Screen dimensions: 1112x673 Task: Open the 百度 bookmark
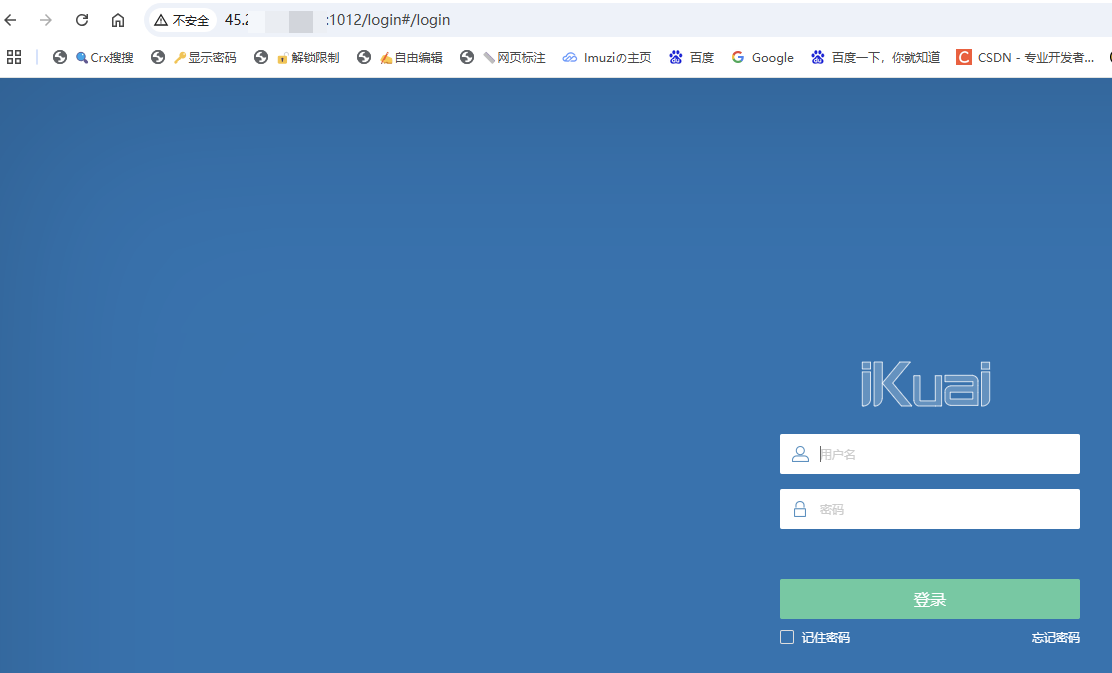tap(691, 57)
